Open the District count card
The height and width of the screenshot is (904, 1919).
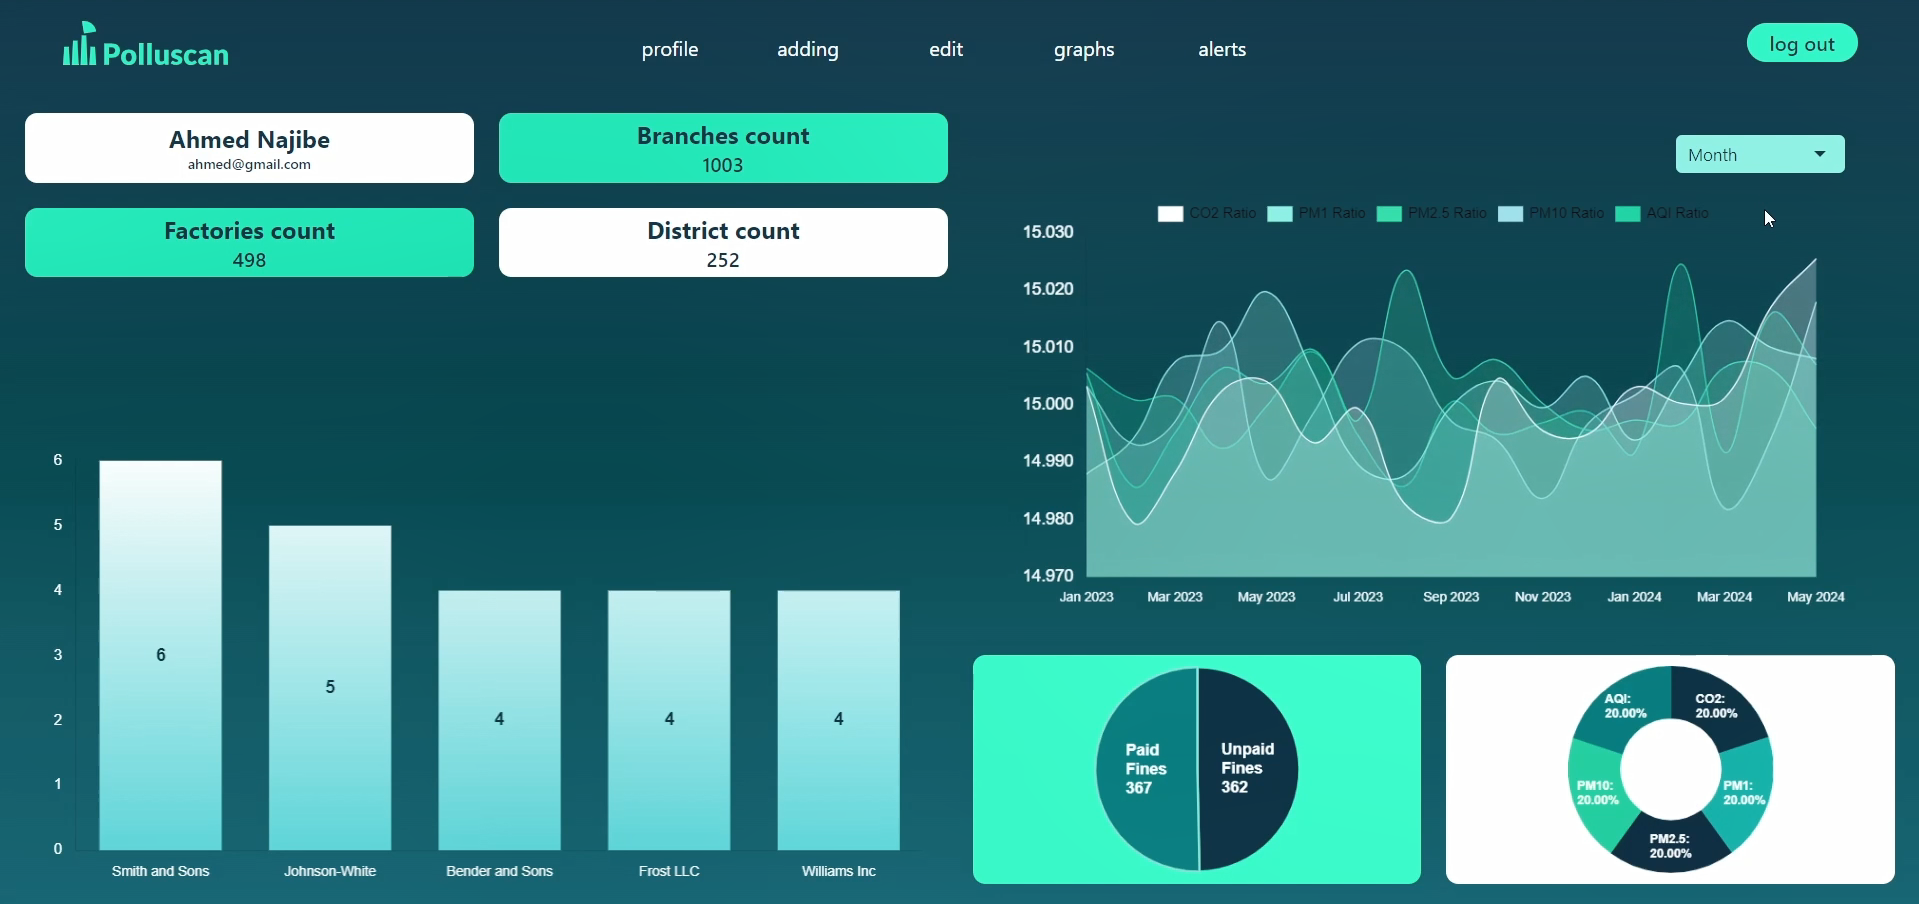(722, 242)
